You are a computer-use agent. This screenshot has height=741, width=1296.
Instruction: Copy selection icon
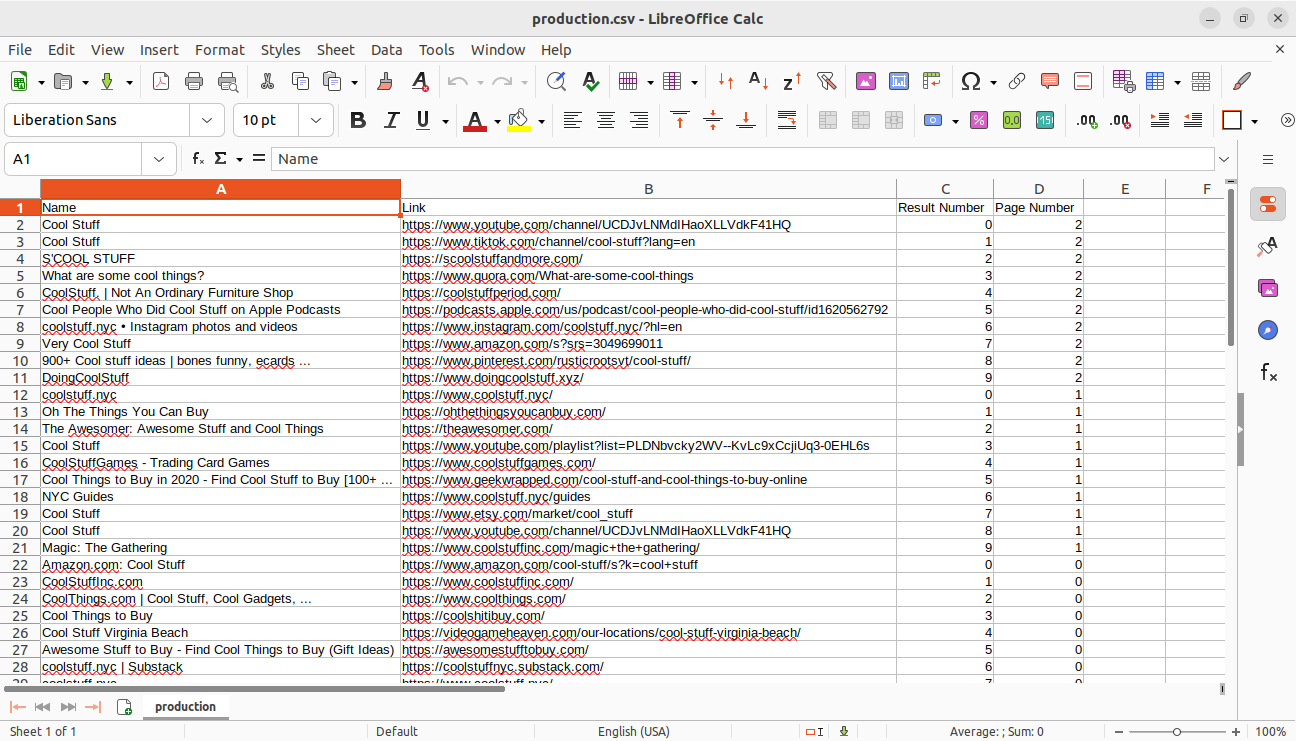[300, 82]
